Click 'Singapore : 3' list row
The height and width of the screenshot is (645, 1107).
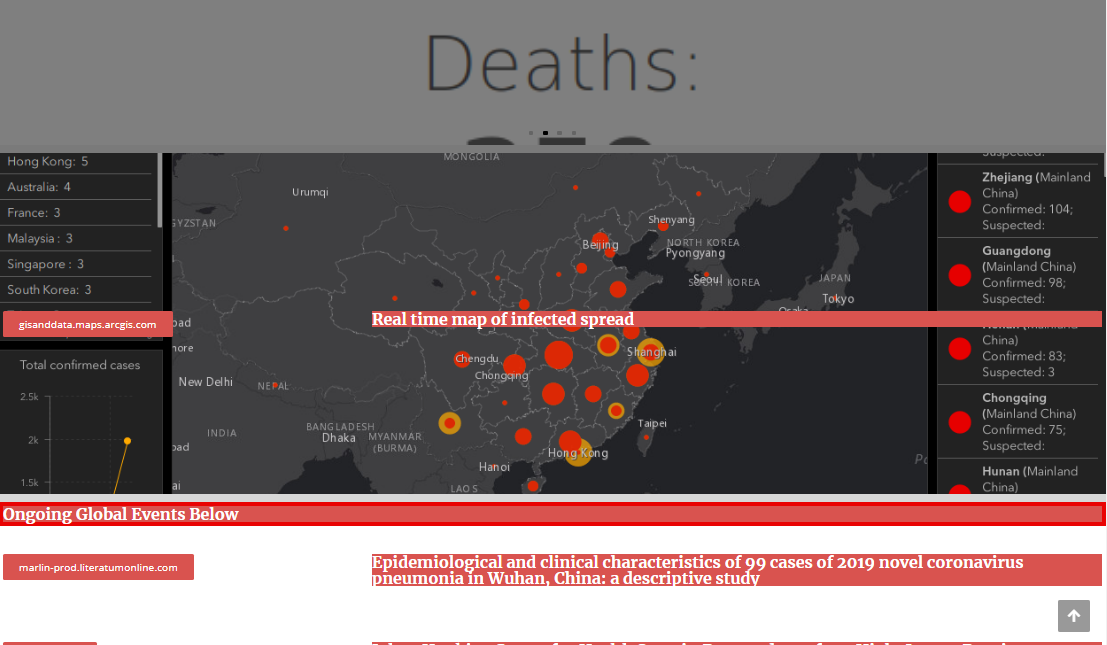click(76, 264)
